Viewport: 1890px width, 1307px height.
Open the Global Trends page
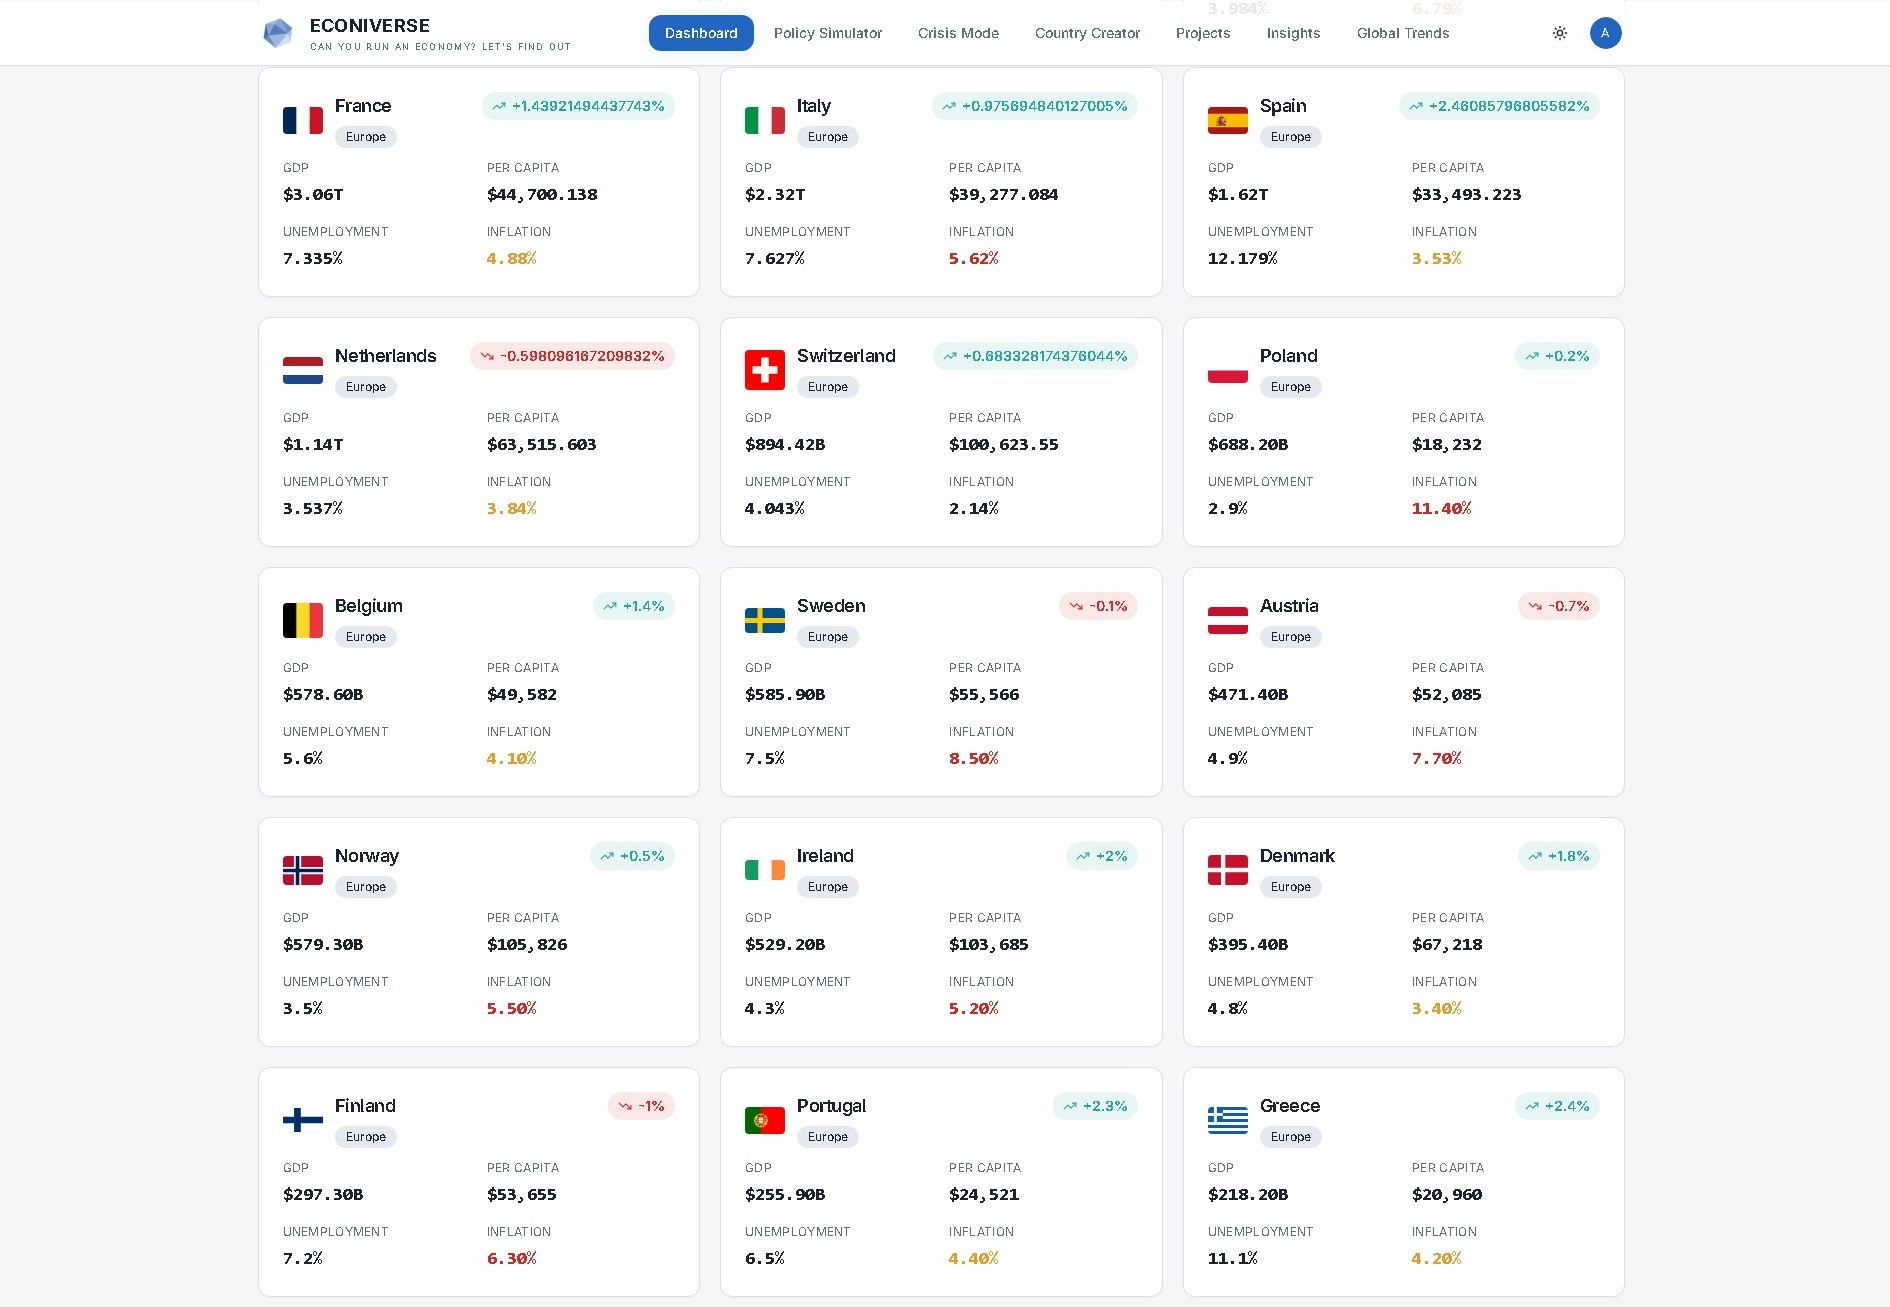(1403, 33)
